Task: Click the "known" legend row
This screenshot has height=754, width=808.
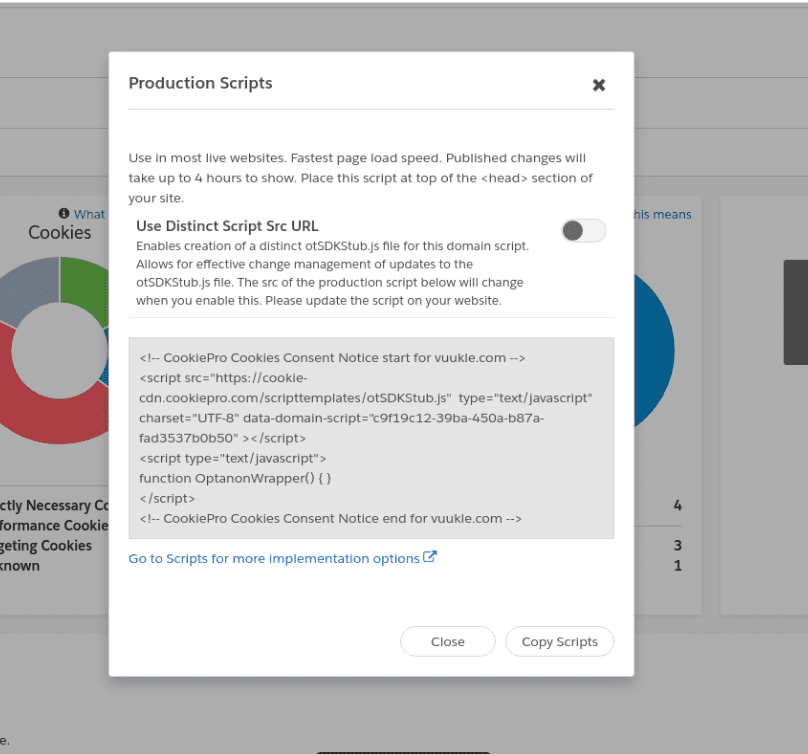Action: coord(20,566)
